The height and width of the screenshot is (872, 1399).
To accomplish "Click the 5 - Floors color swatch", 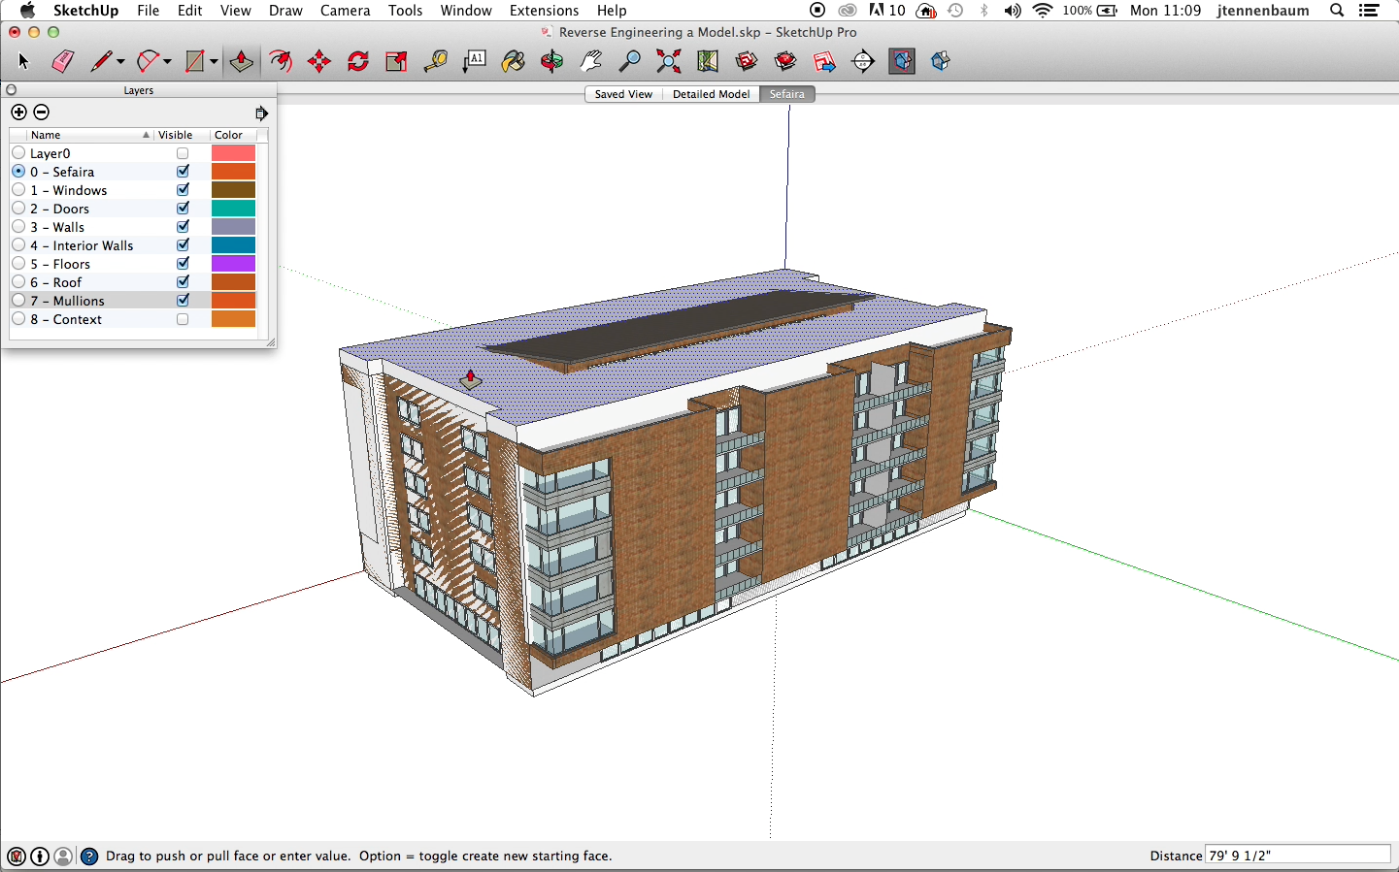I will [233, 264].
